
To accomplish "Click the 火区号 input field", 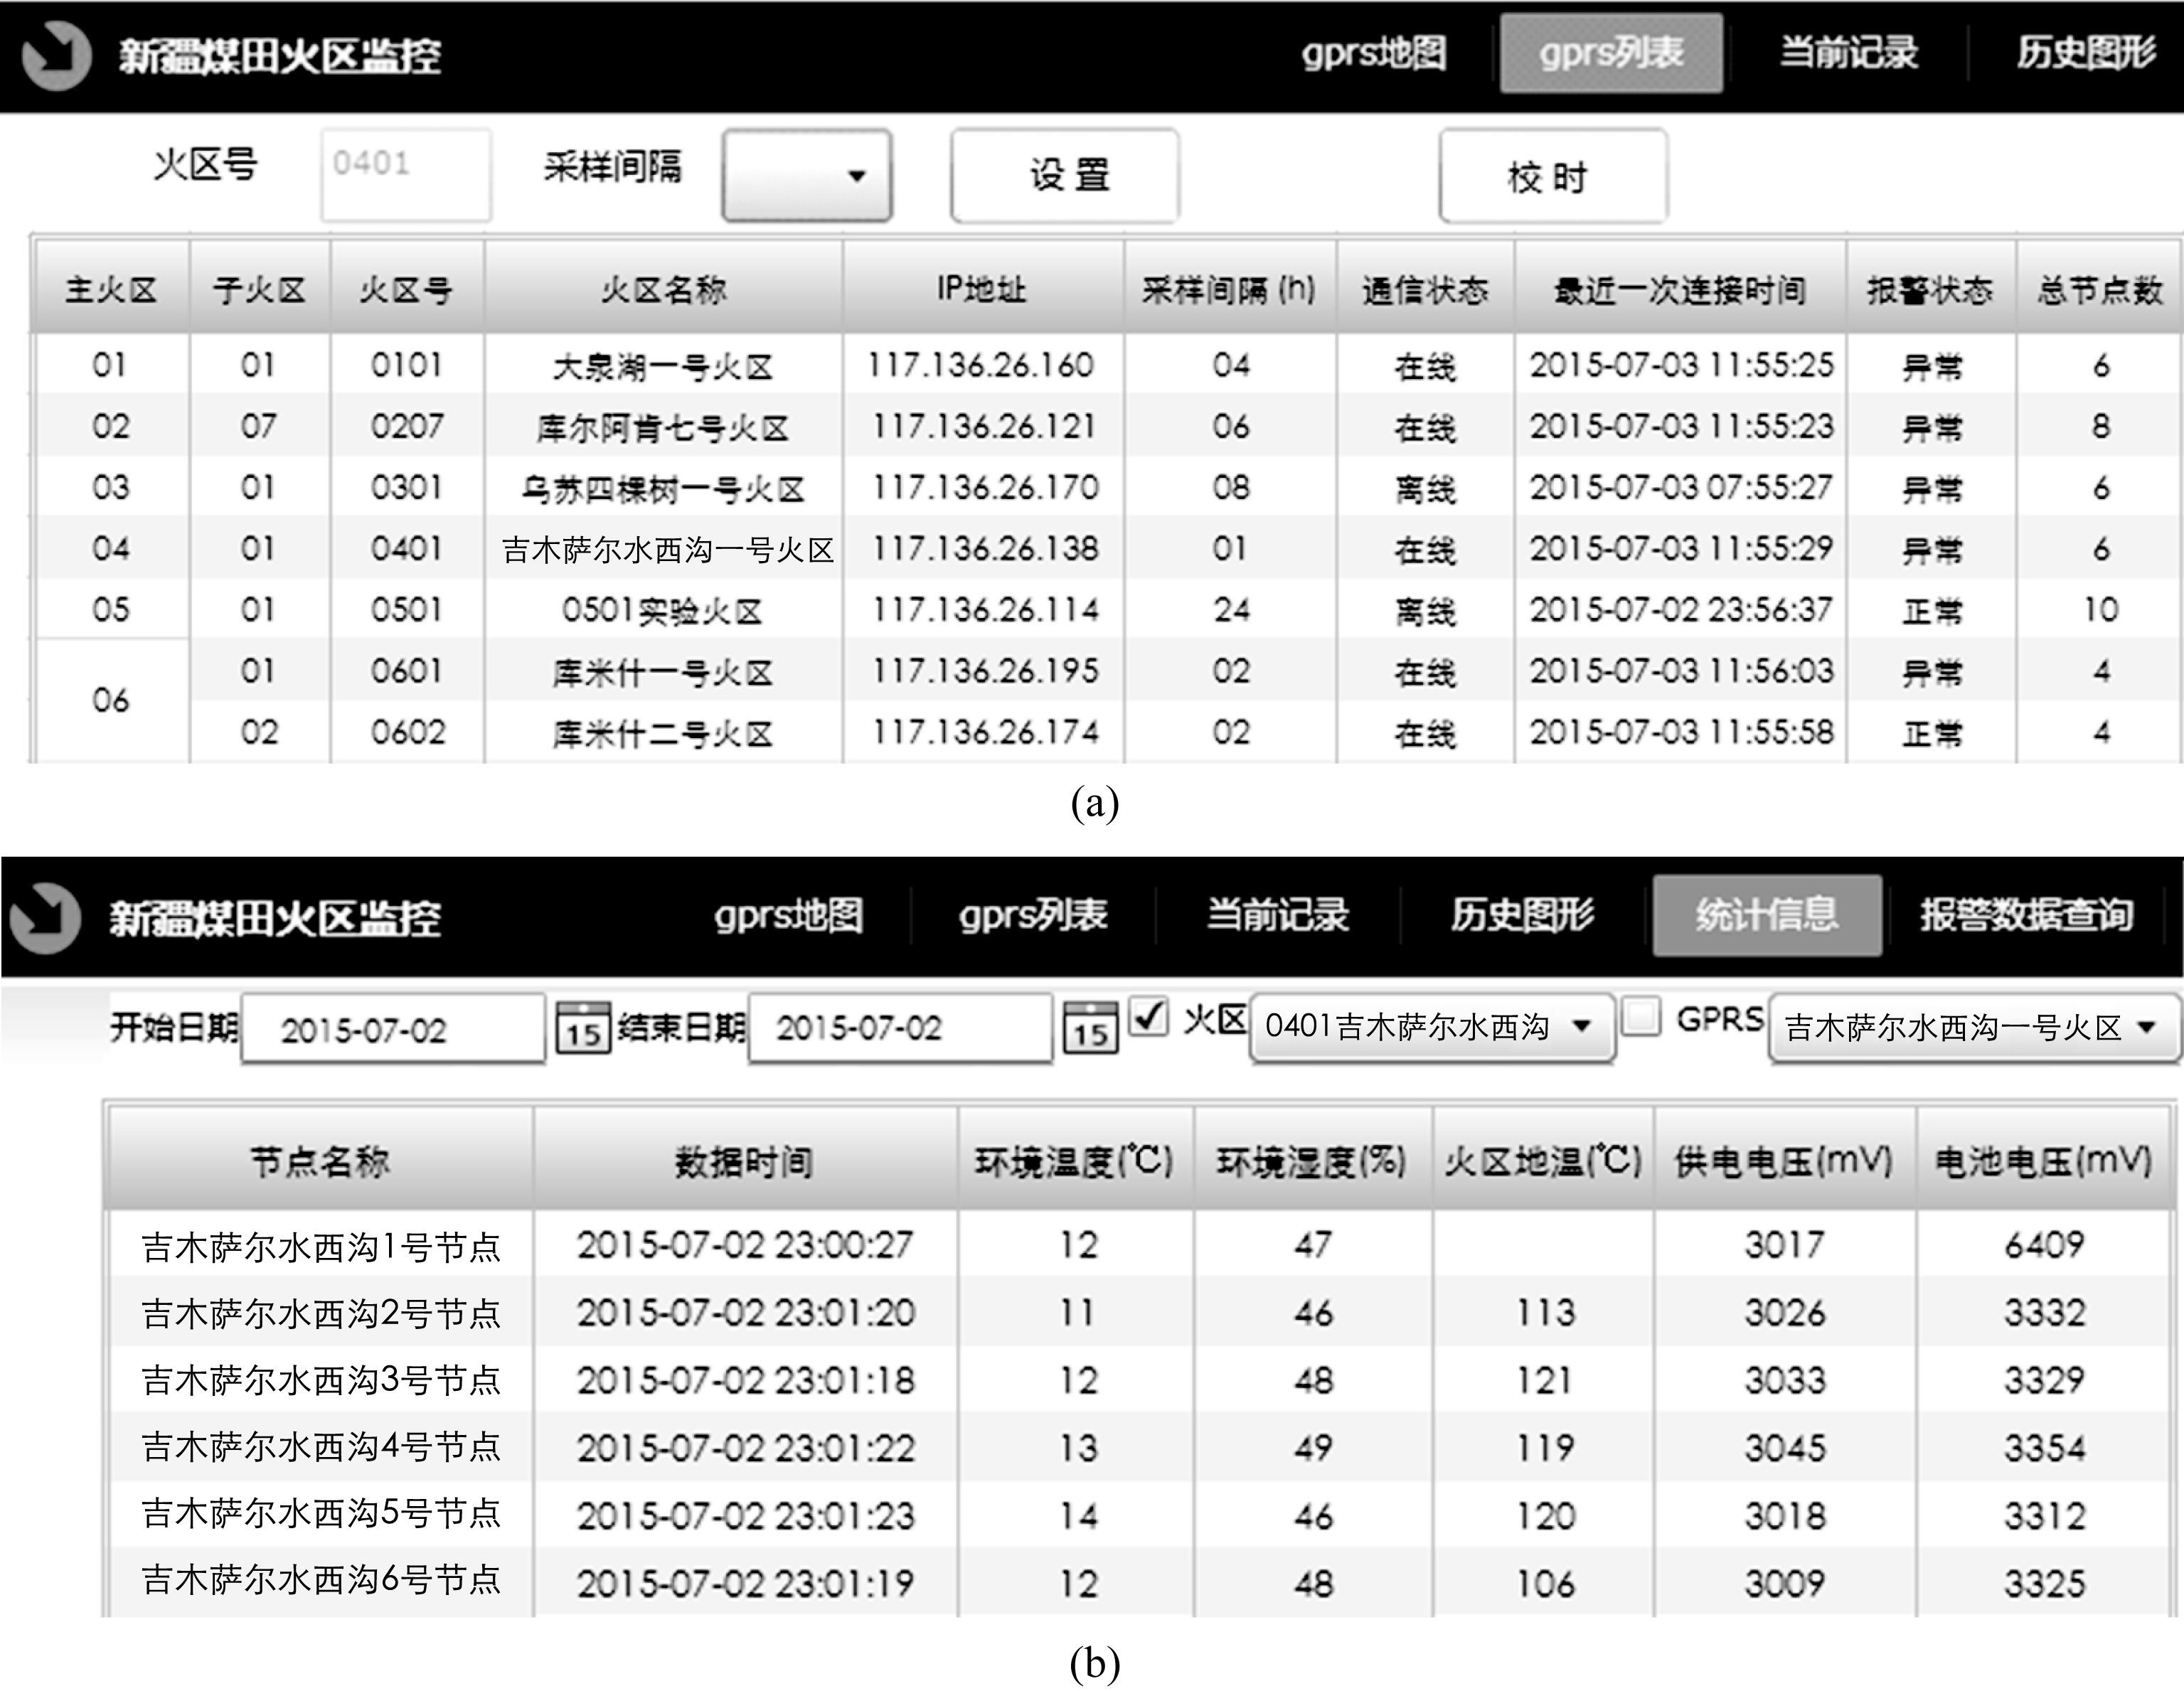I will [x=406, y=174].
